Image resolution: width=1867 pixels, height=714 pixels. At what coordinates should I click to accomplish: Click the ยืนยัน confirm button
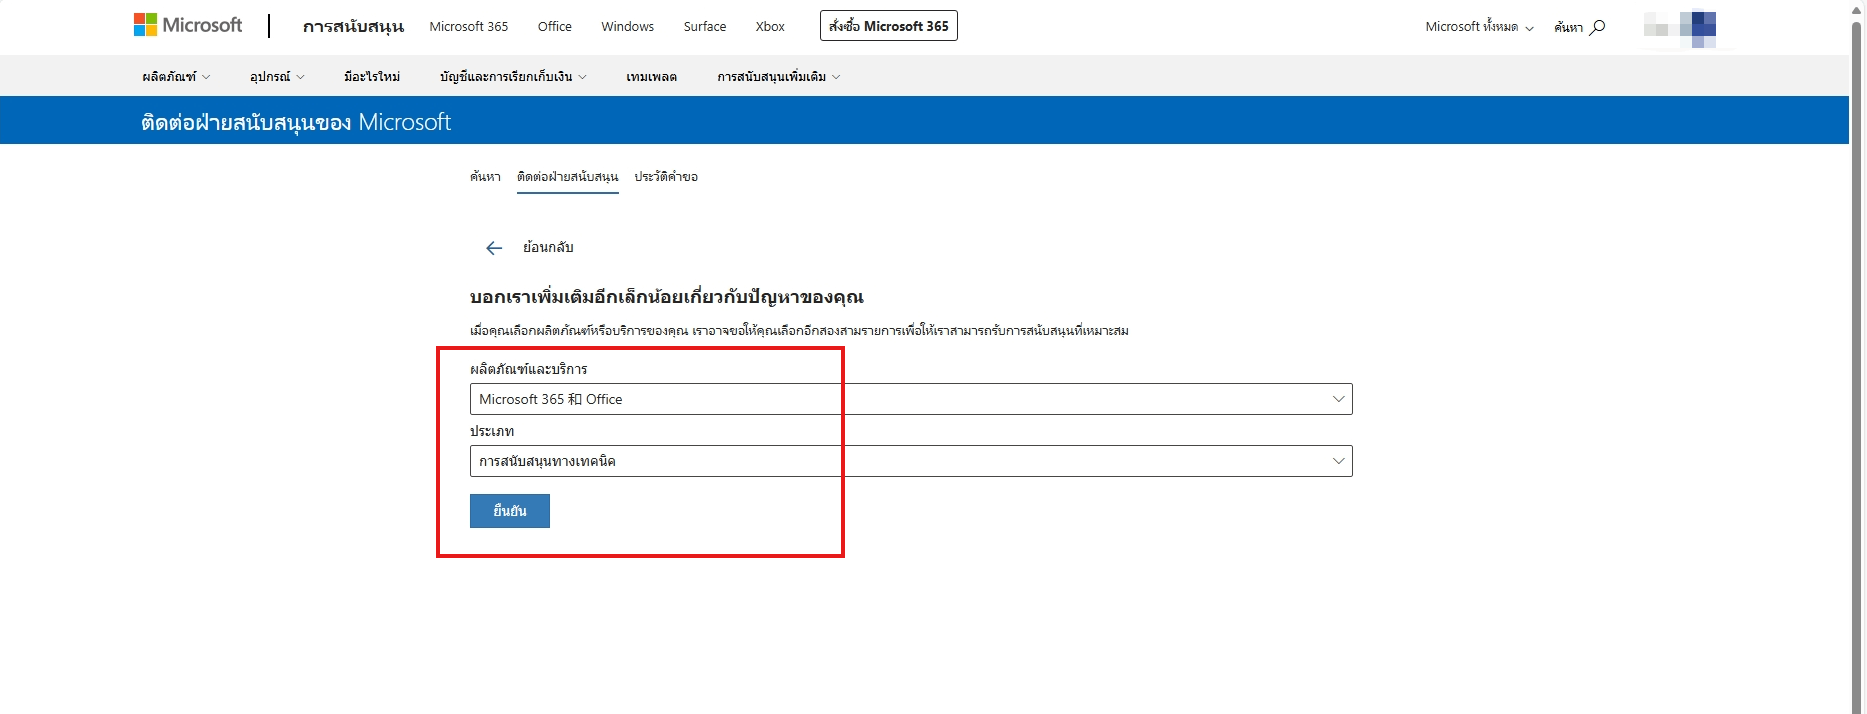click(510, 511)
